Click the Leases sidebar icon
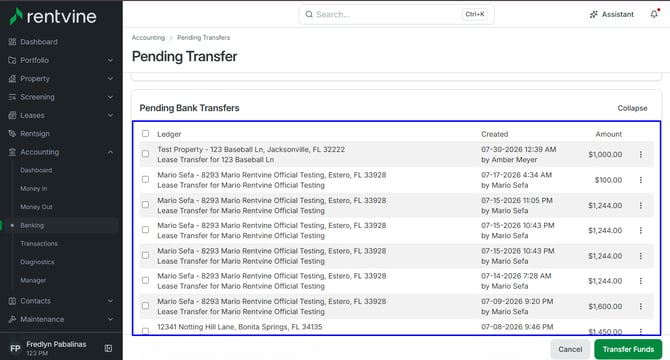 pos(12,115)
